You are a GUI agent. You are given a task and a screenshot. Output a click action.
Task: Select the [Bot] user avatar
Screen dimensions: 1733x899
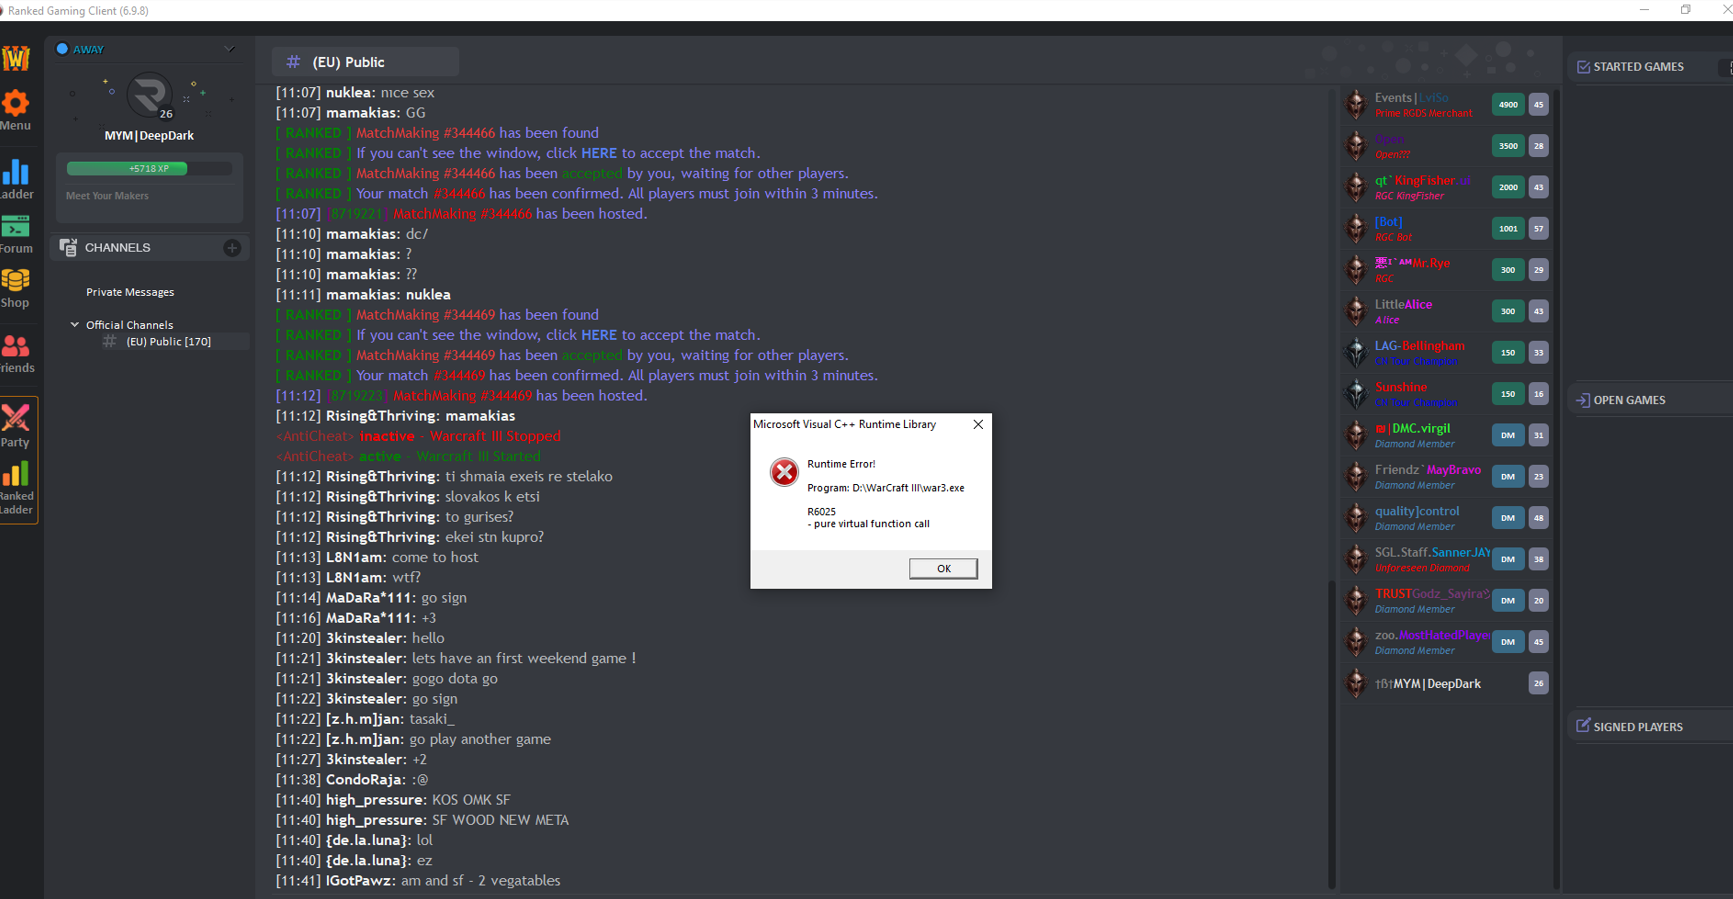1356,228
